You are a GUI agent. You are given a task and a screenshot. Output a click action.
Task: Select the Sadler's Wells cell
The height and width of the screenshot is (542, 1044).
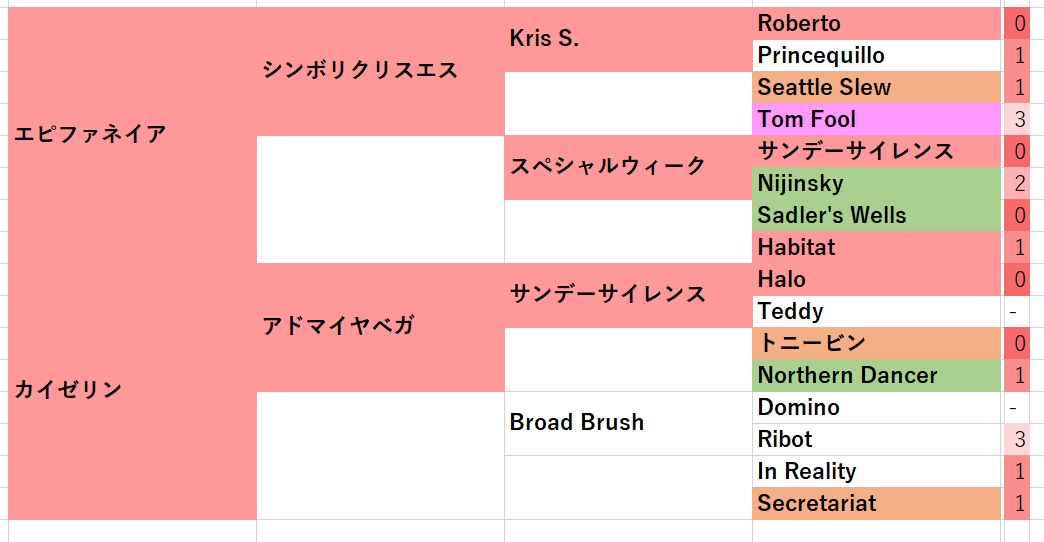(876, 215)
